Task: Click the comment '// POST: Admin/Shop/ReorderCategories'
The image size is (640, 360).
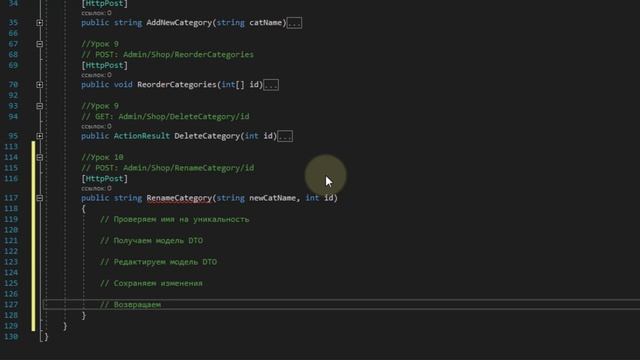Action: tap(167, 55)
